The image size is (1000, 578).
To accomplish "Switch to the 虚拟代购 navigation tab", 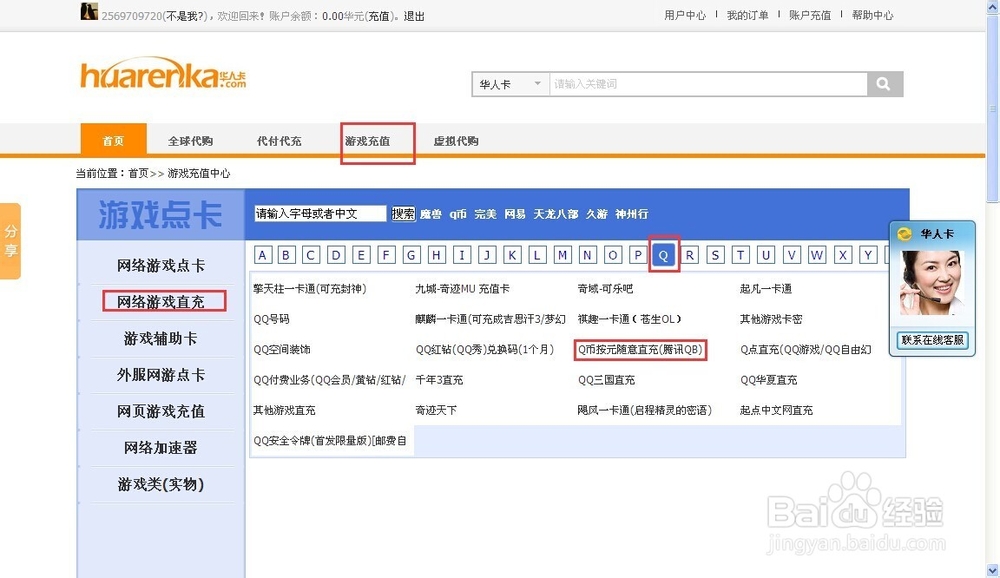I will tap(456, 140).
